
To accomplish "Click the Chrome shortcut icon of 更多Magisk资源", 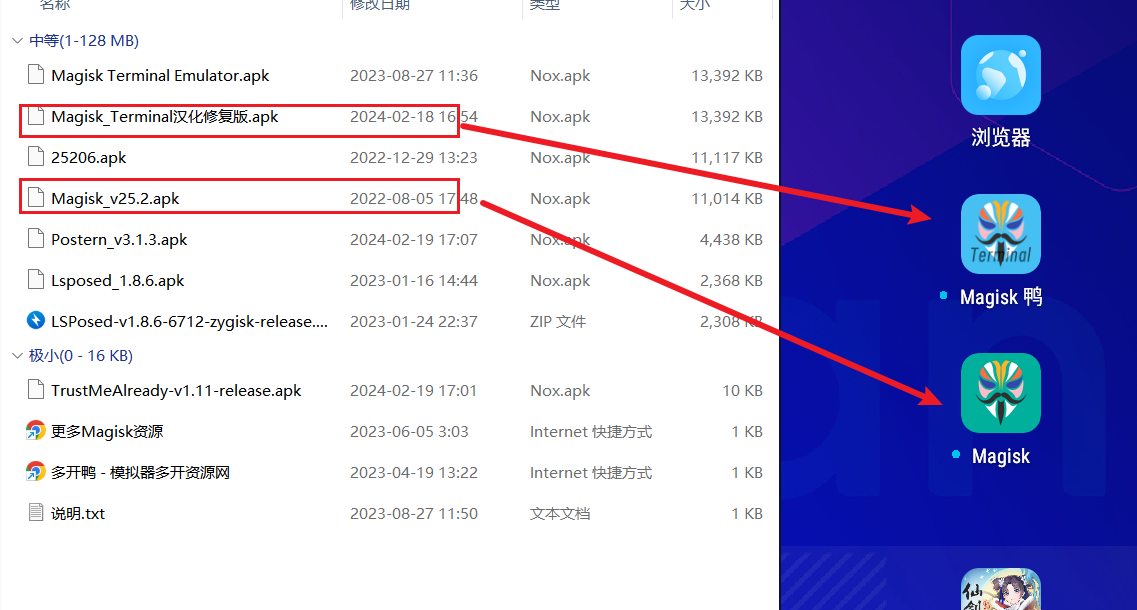I will [x=36, y=431].
